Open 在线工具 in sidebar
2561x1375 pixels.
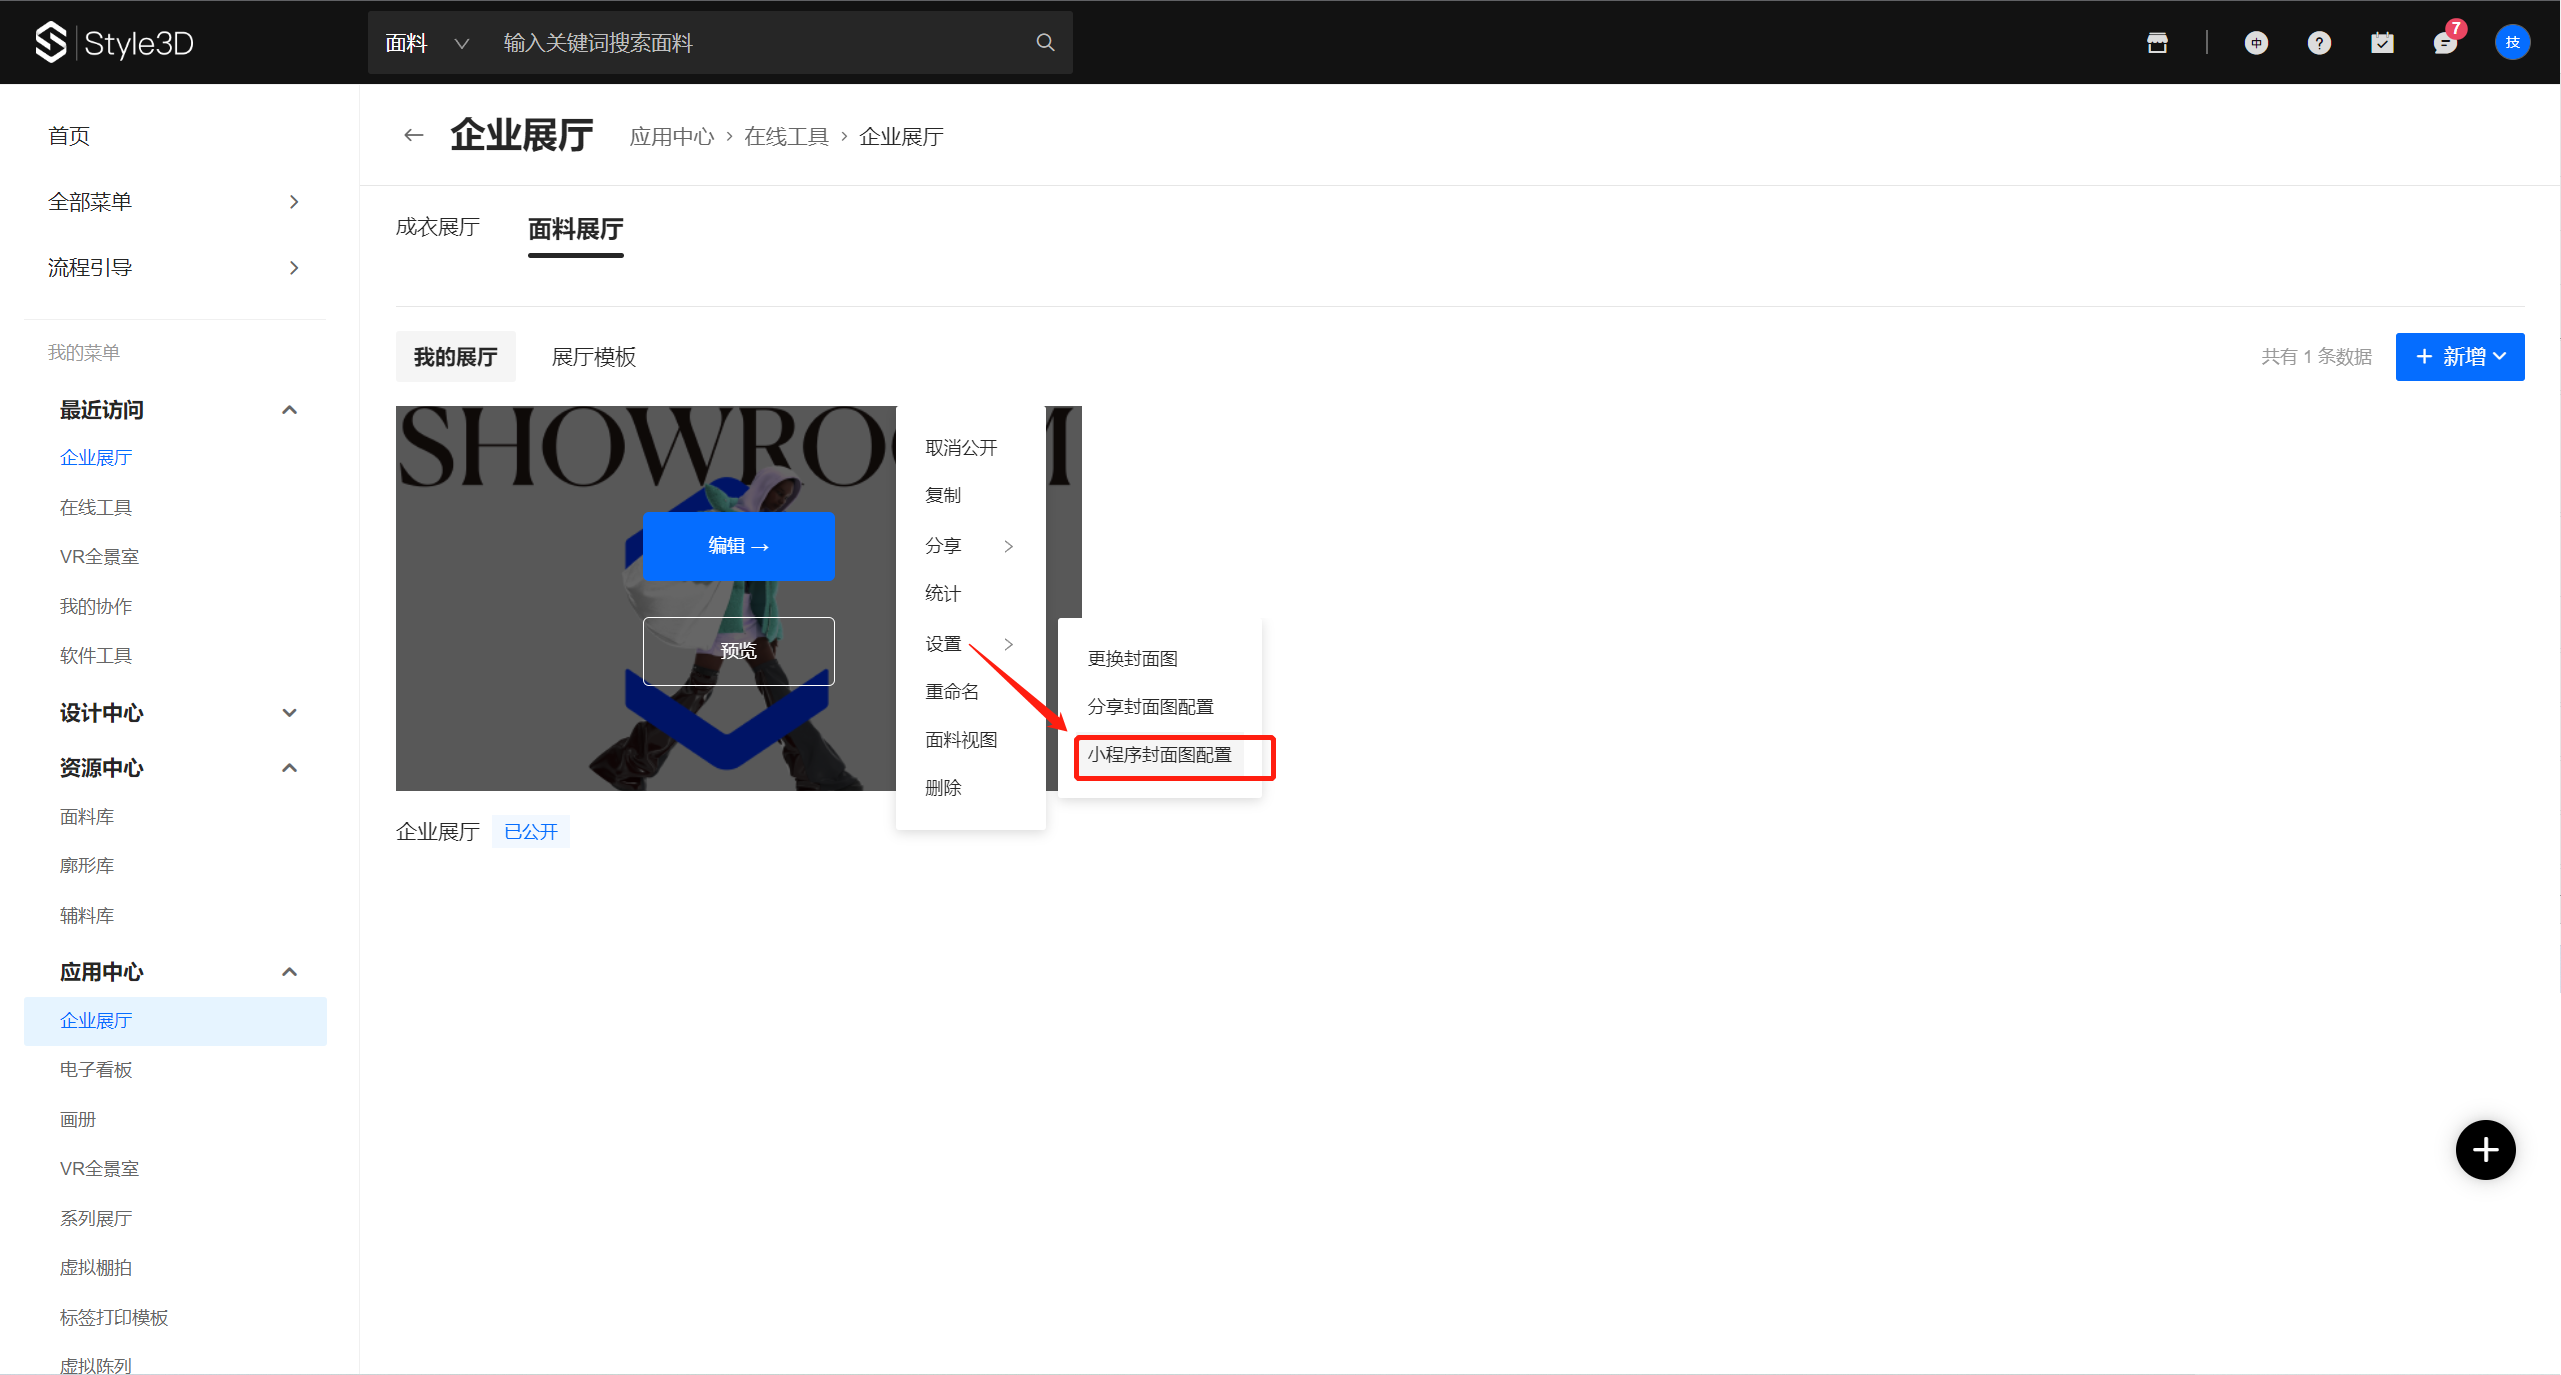pyautogui.click(x=96, y=508)
